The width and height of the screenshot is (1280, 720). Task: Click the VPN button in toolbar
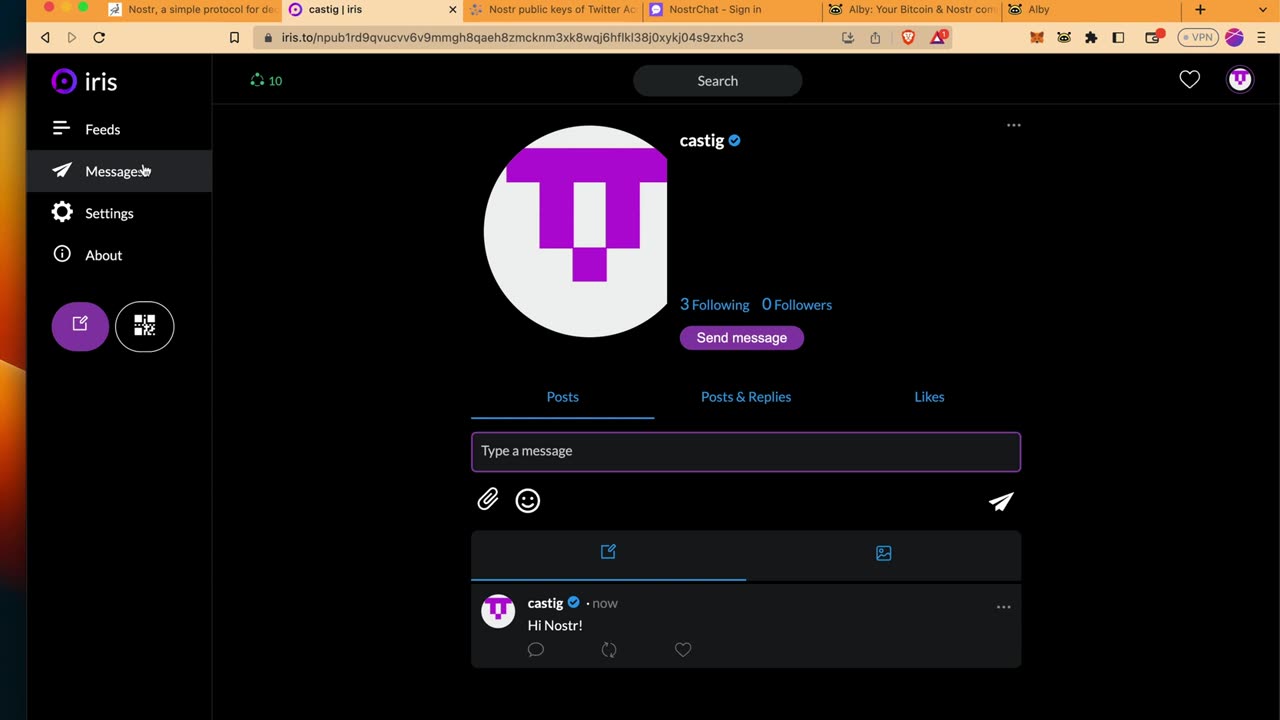pyautogui.click(x=1198, y=37)
